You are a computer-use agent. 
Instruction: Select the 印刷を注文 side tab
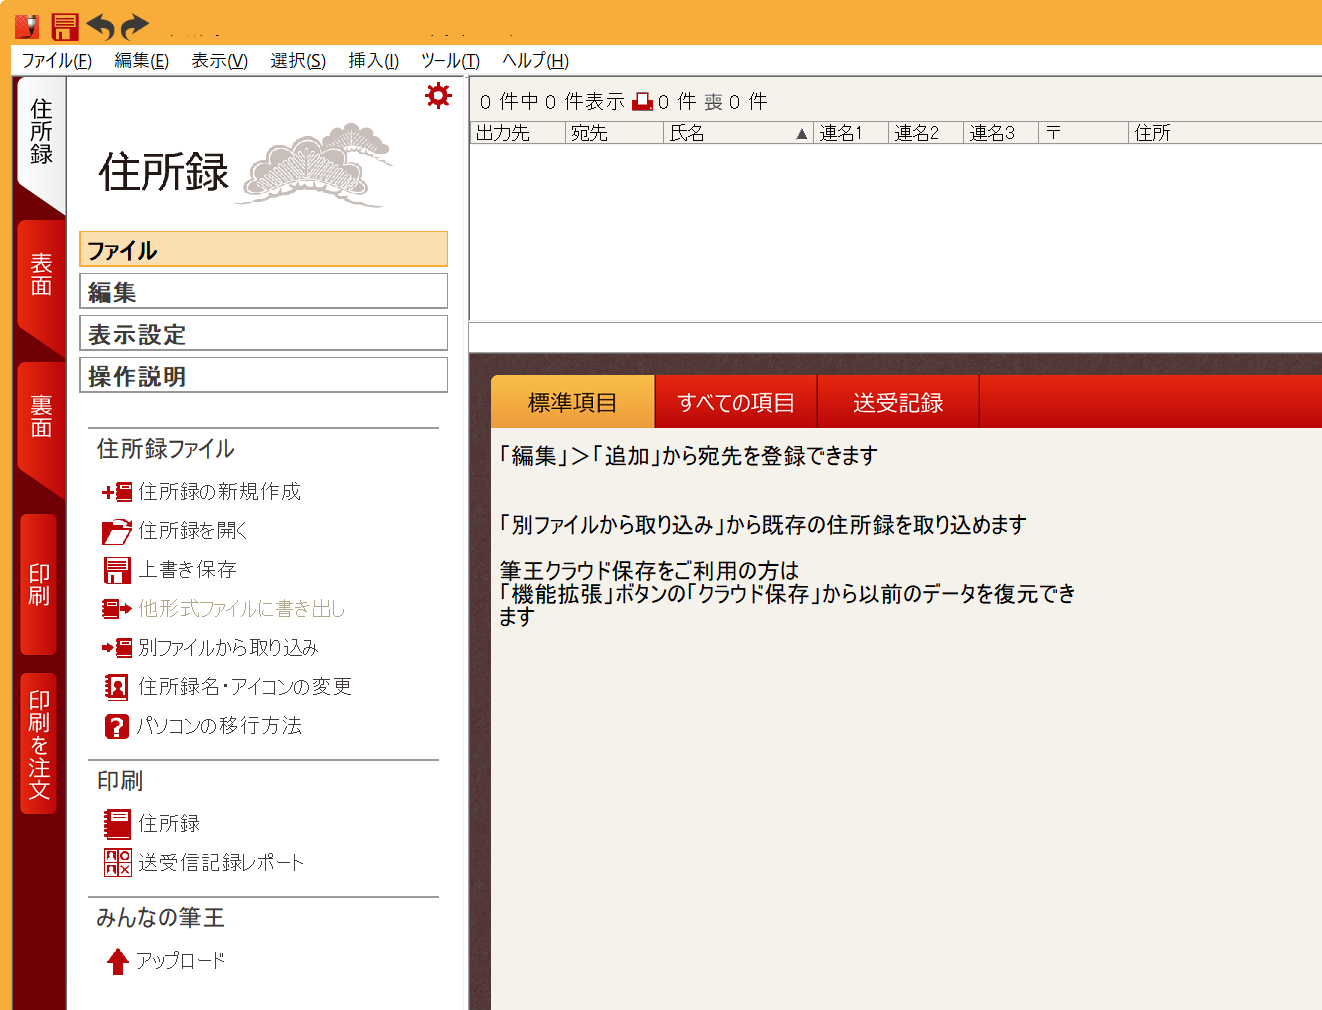click(x=39, y=744)
